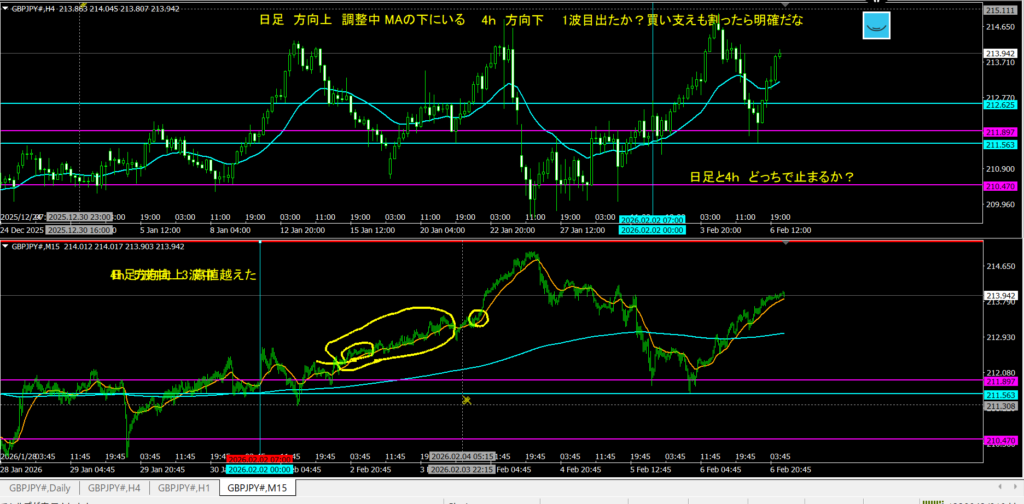Click the yellow cross marker in M15 chart
The width and height of the screenshot is (1024, 504).
[466, 400]
